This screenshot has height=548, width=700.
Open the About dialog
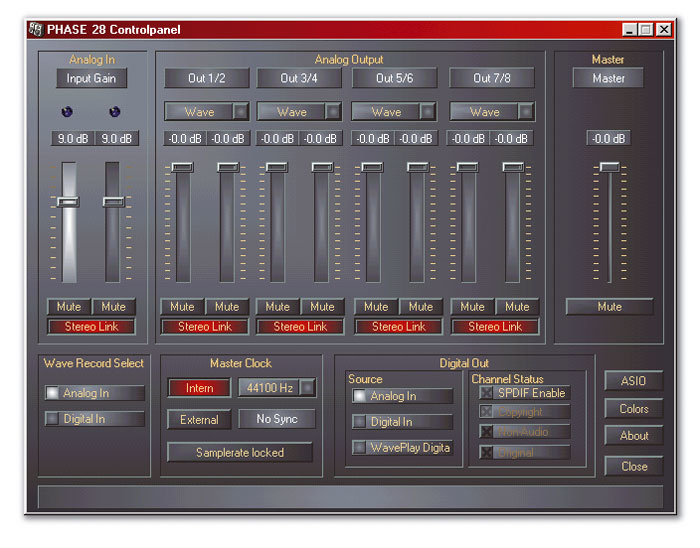pos(633,436)
